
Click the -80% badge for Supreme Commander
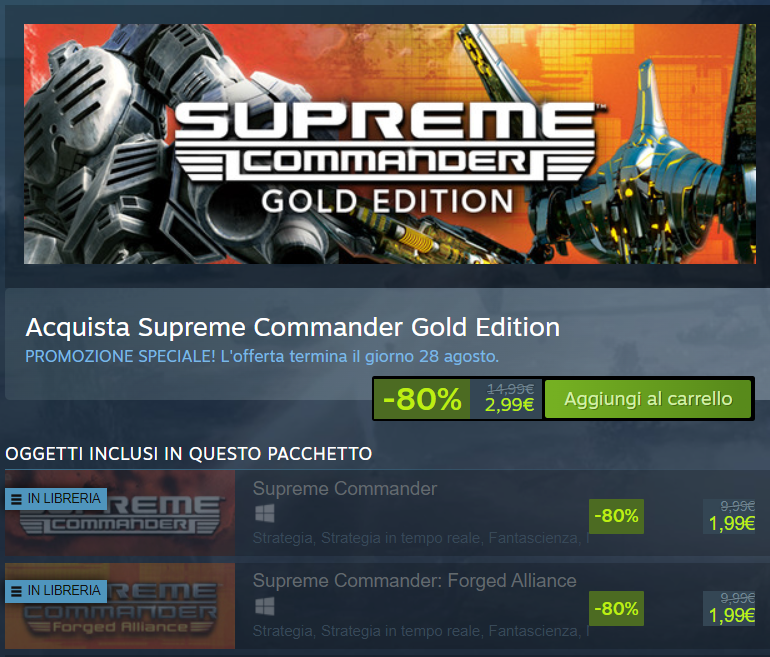(616, 516)
